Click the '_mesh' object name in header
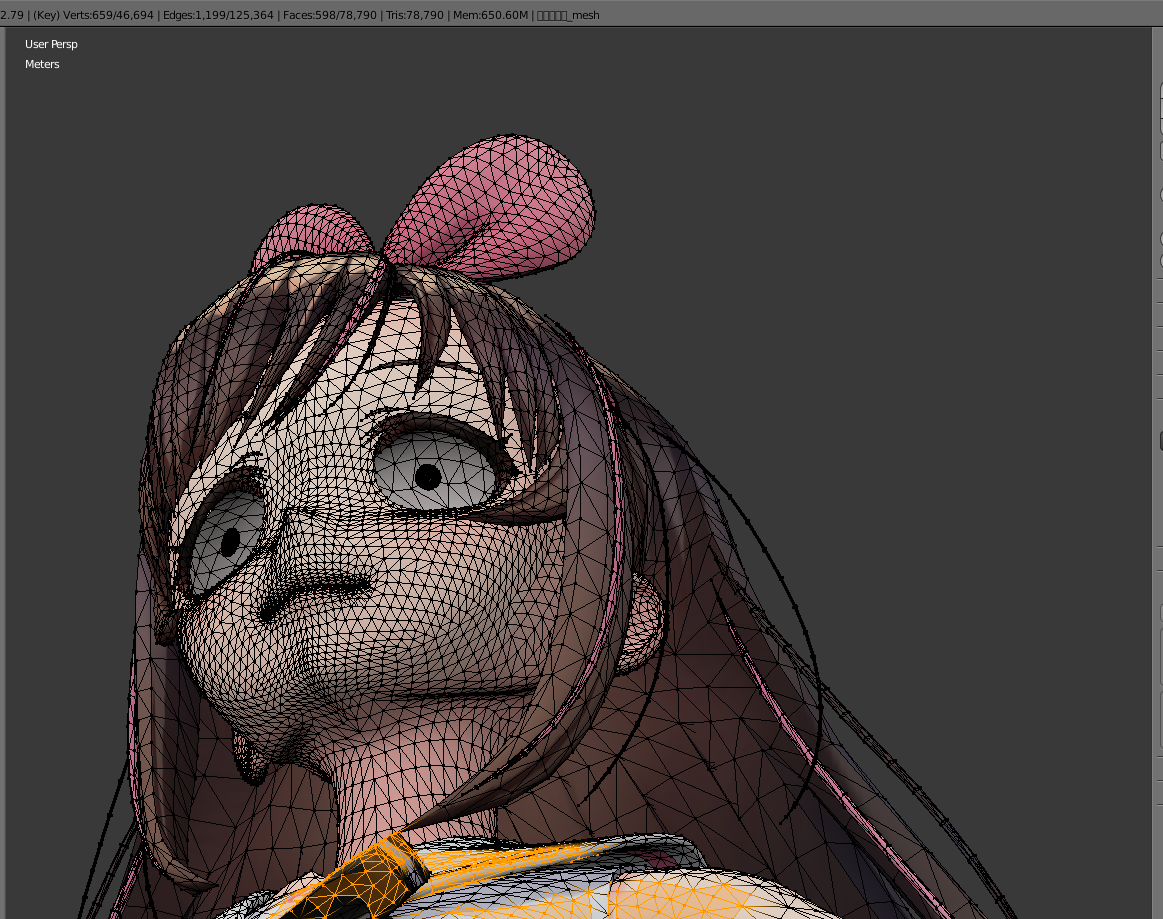1163x919 pixels. pos(568,15)
